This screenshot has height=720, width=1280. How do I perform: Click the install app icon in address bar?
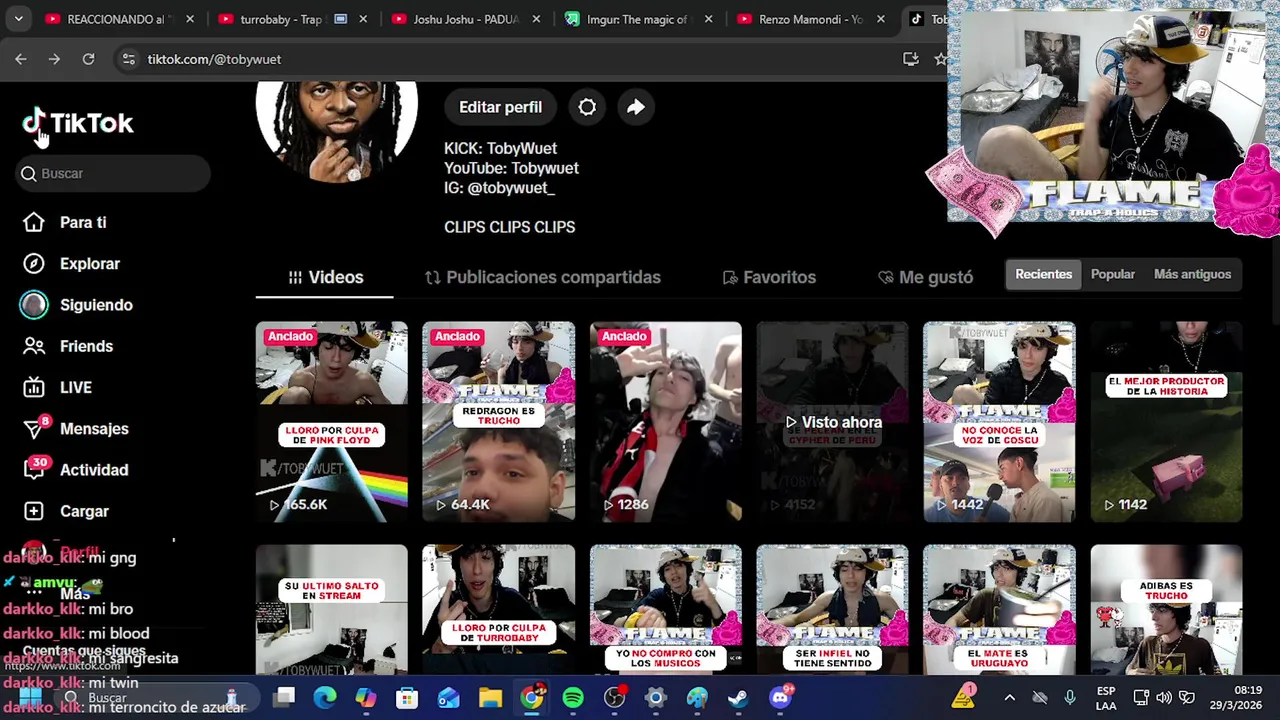910,59
